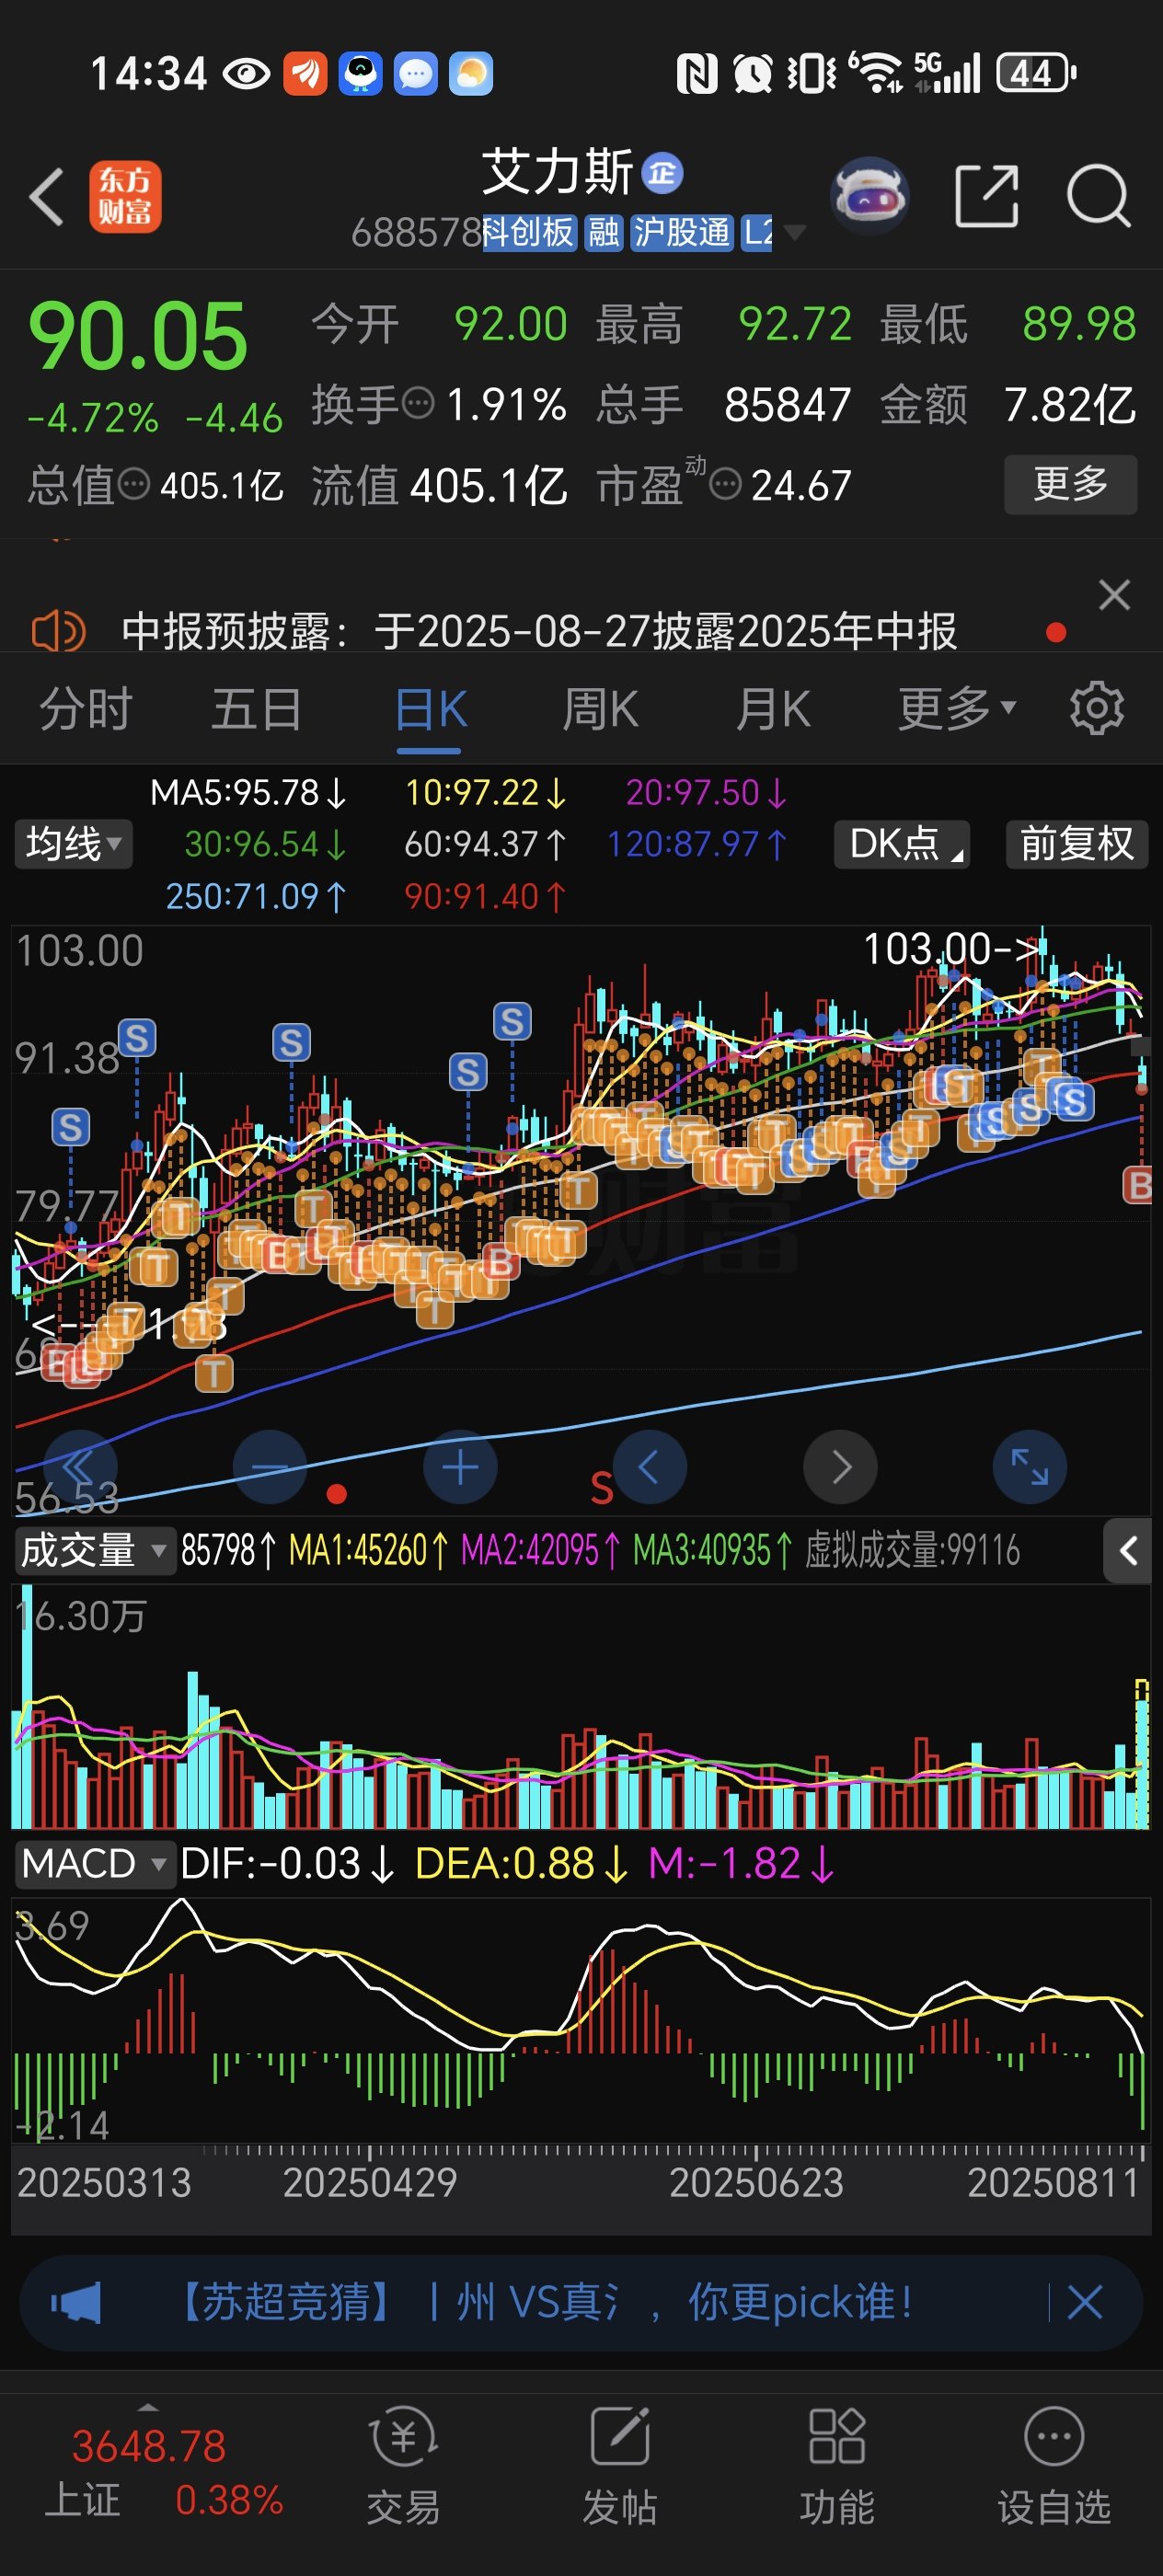Tap the 科创板 tag
This screenshot has height=2576, width=1163.
pyautogui.click(x=529, y=233)
